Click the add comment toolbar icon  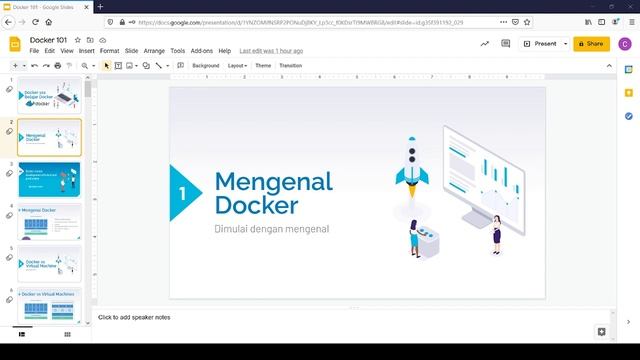180,66
